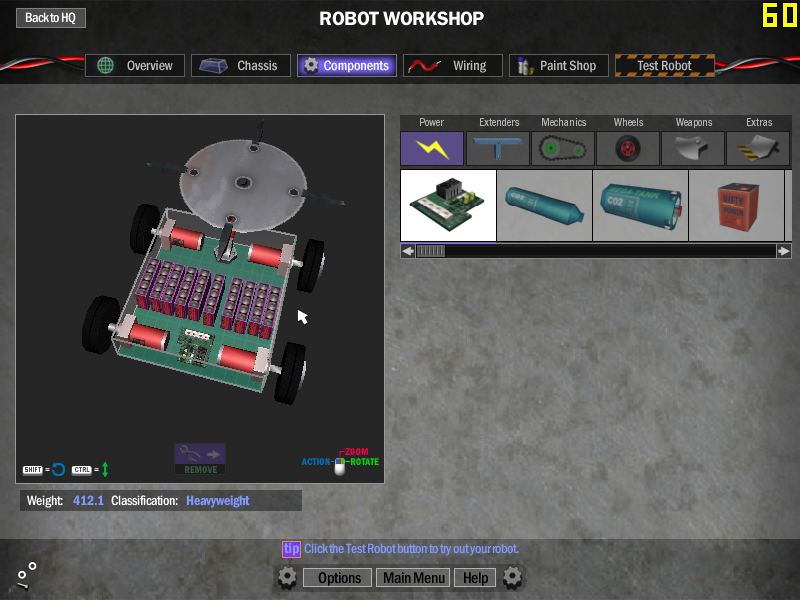Viewport: 800px width, 600px height.
Task: Open the Weapons category icon
Action: click(x=693, y=148)
